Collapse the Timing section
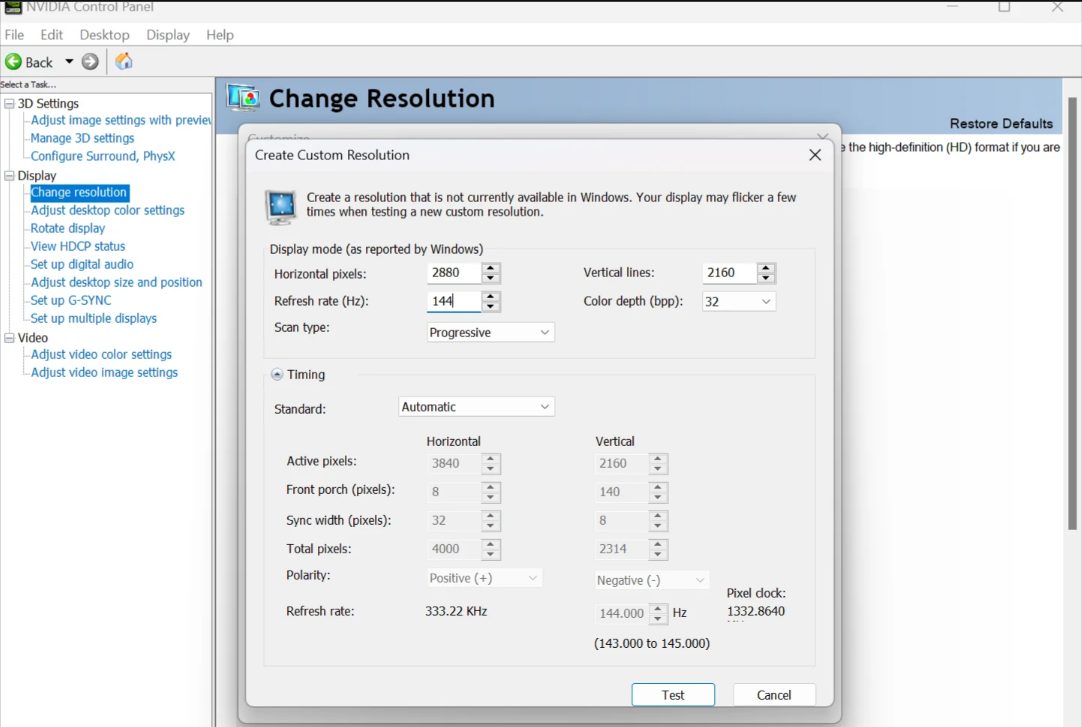 pos(276,374)
